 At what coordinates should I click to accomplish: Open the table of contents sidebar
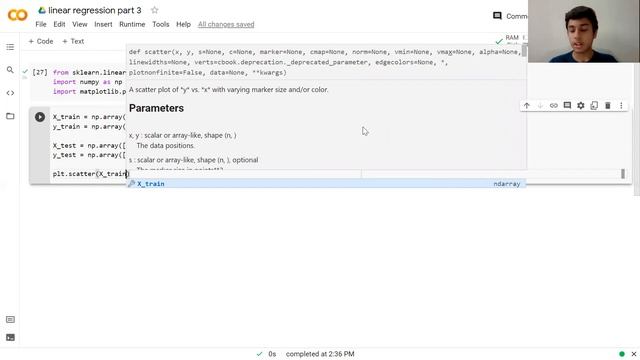(10, 47)
